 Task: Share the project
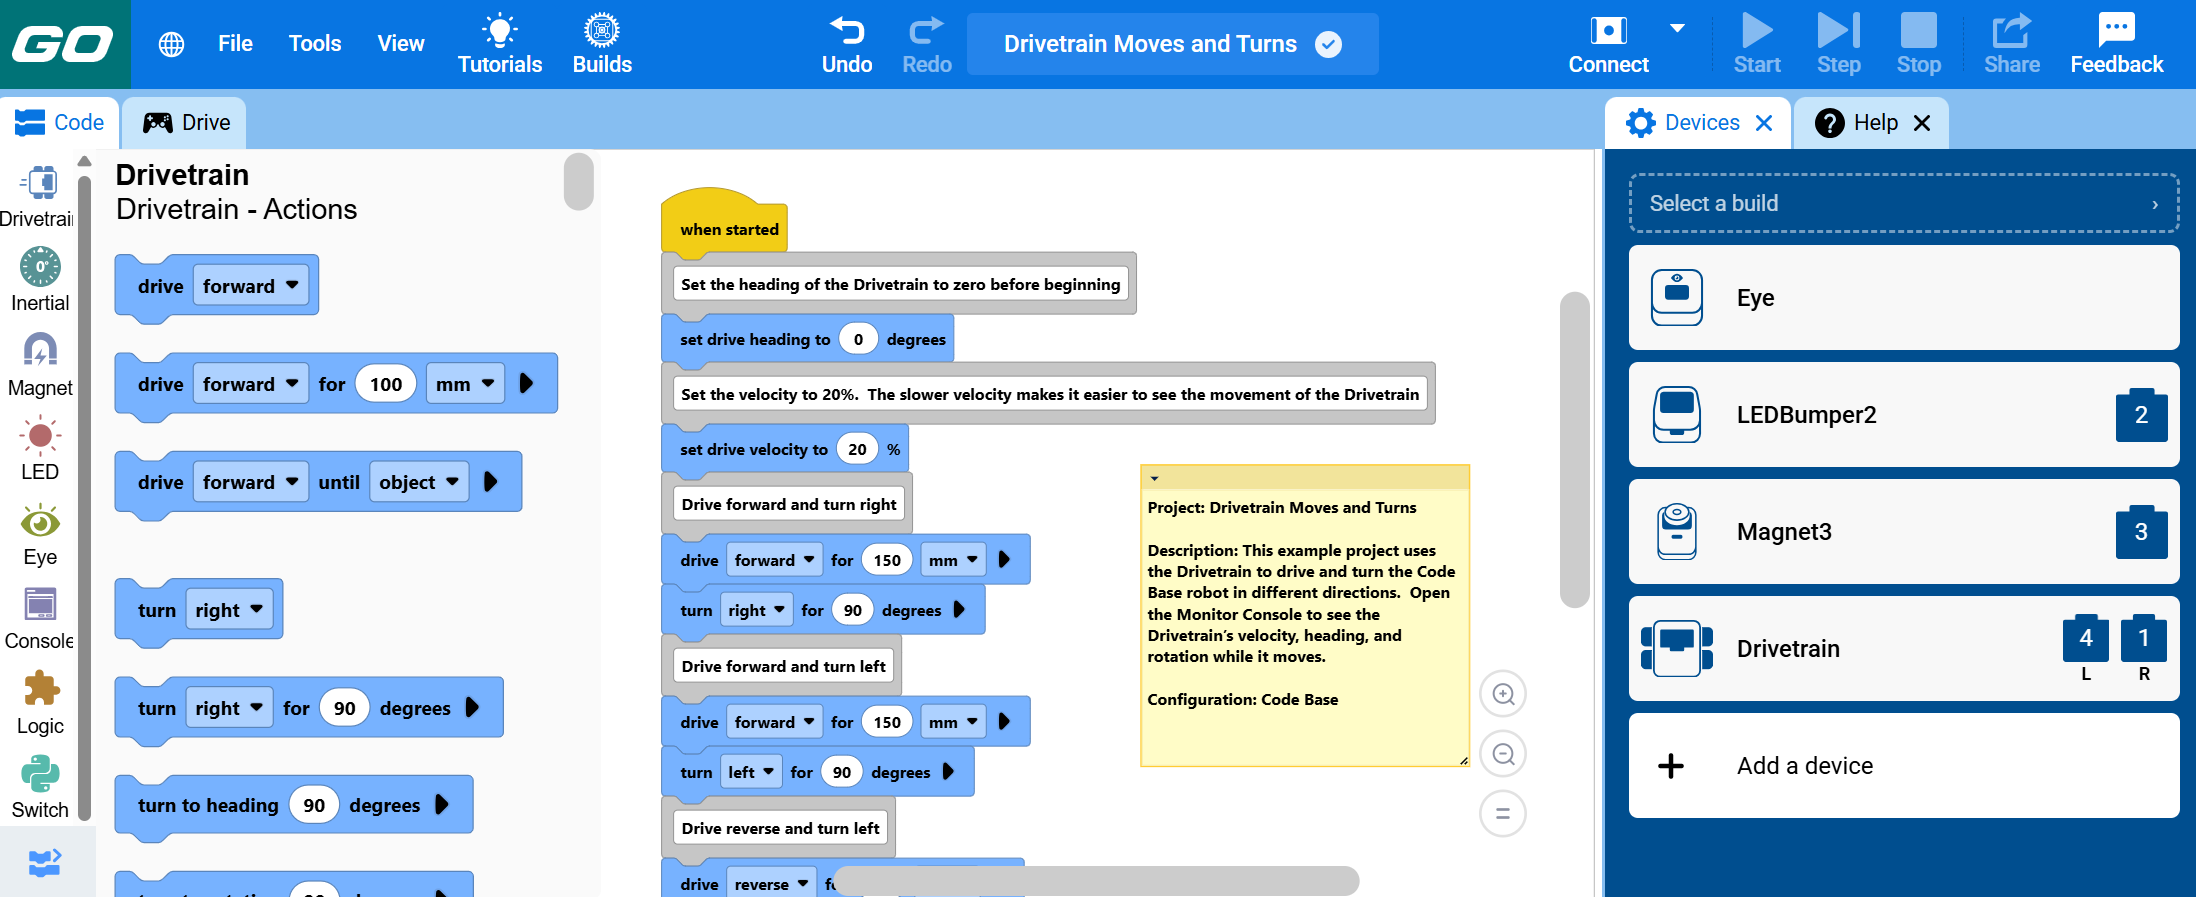click(x=2012, y=44)
